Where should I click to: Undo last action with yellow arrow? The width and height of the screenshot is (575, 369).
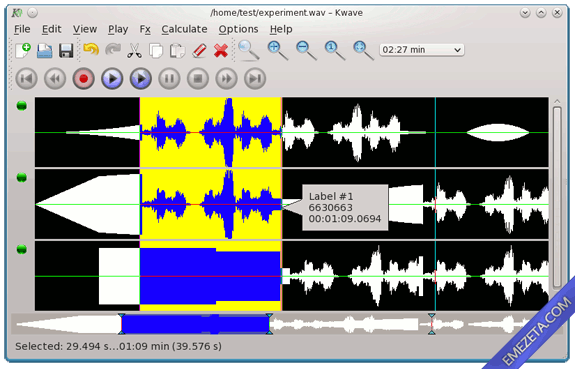(x=91, y=50)
